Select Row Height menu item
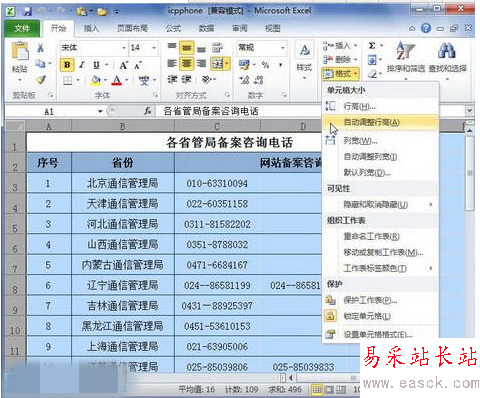Screen dimensions: 480x398 380,106
